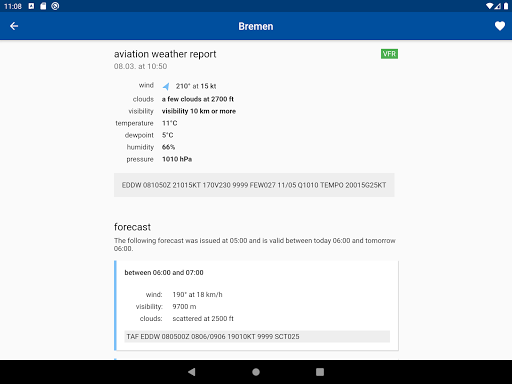Open the Wi-Fi status icon
The width and height of the screenshot is (512, 384).
[x=489, y=6]
